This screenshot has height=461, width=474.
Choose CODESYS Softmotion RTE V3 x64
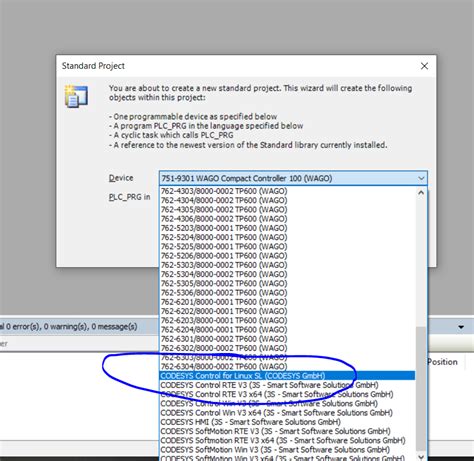coord(287,440)
